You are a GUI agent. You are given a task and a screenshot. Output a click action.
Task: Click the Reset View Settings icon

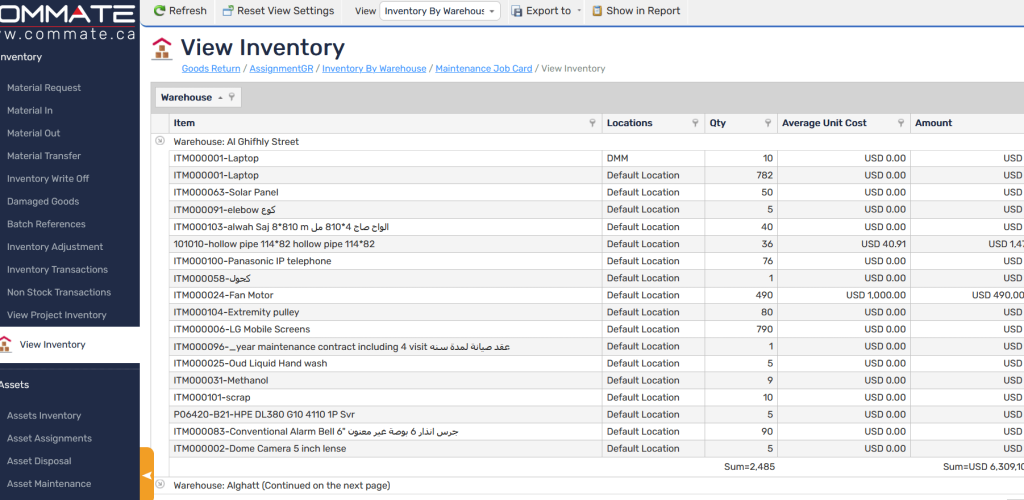click(228, 11)
